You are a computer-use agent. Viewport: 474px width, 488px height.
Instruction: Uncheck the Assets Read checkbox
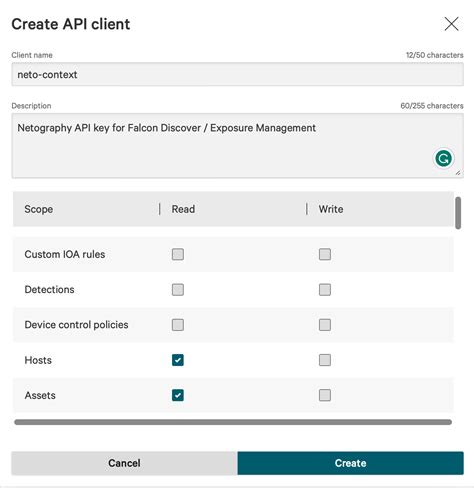pyautogui.click(x=178, y=395)
